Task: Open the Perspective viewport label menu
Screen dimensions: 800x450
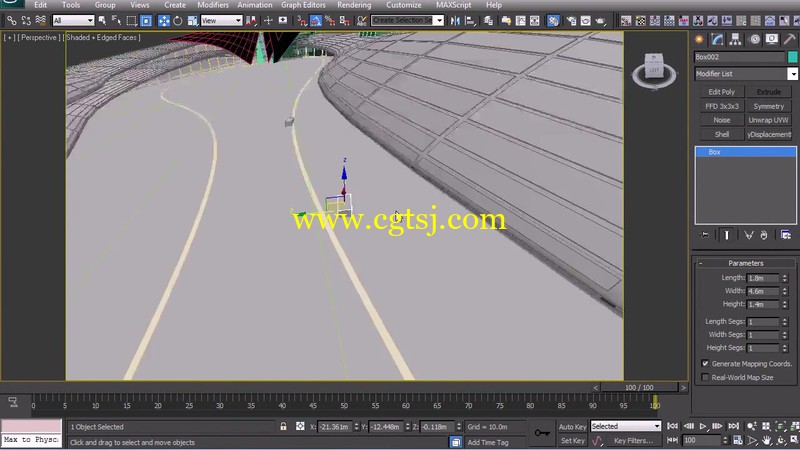Action: point(38,37)
